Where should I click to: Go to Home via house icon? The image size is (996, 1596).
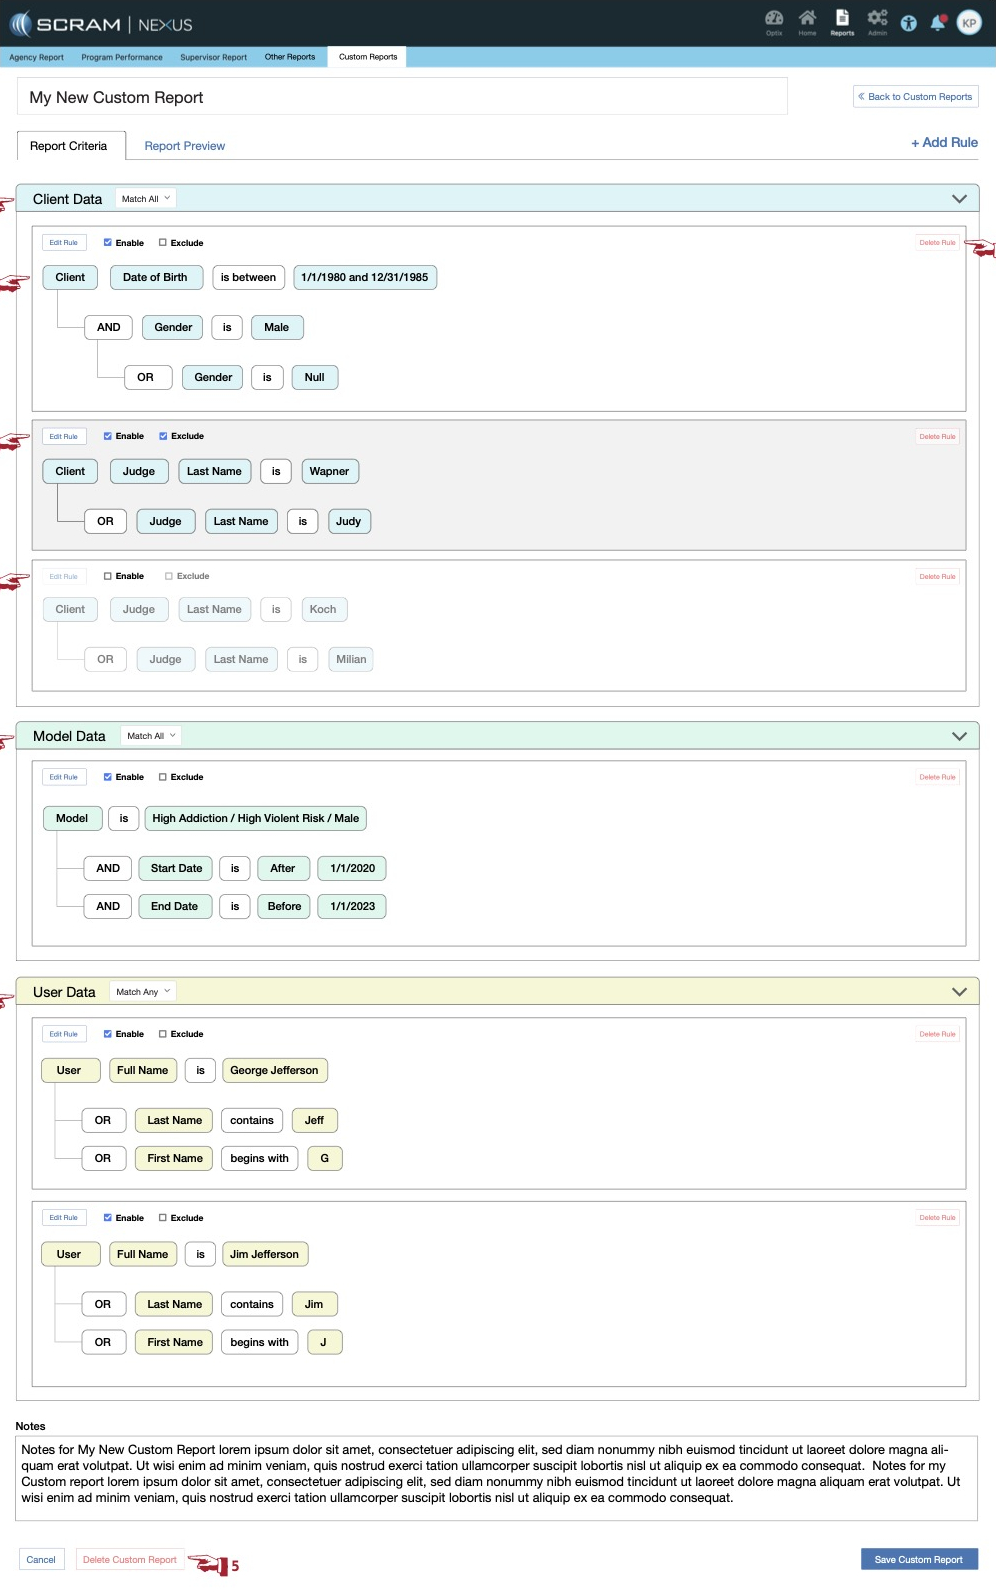tap(807, 20)
